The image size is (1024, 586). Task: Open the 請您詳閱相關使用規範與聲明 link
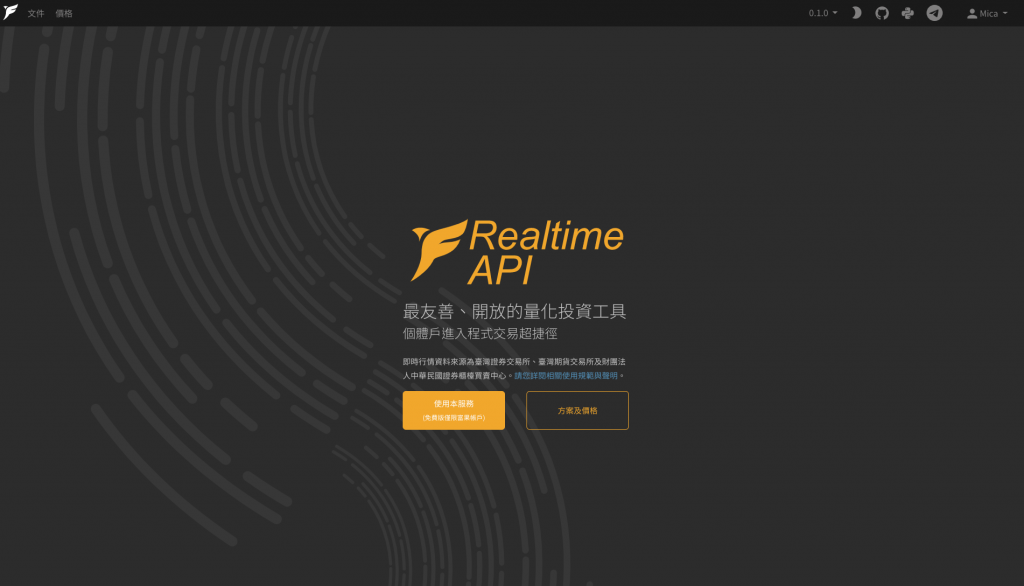(x=566, y=376)
